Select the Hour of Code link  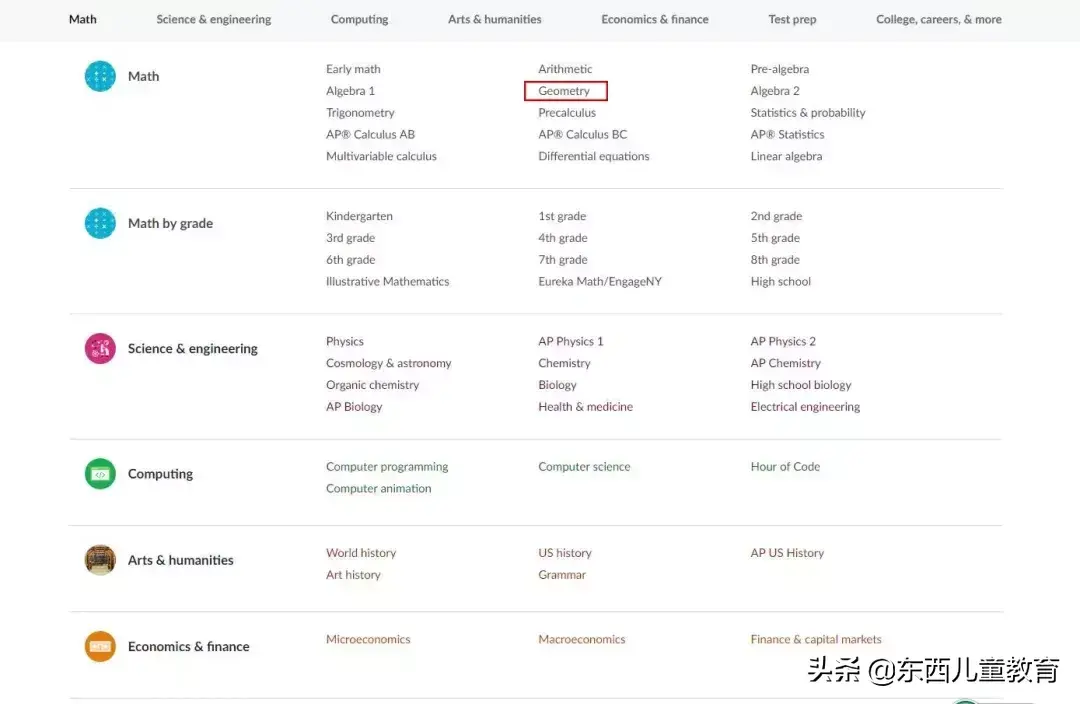tap(785, 466)
